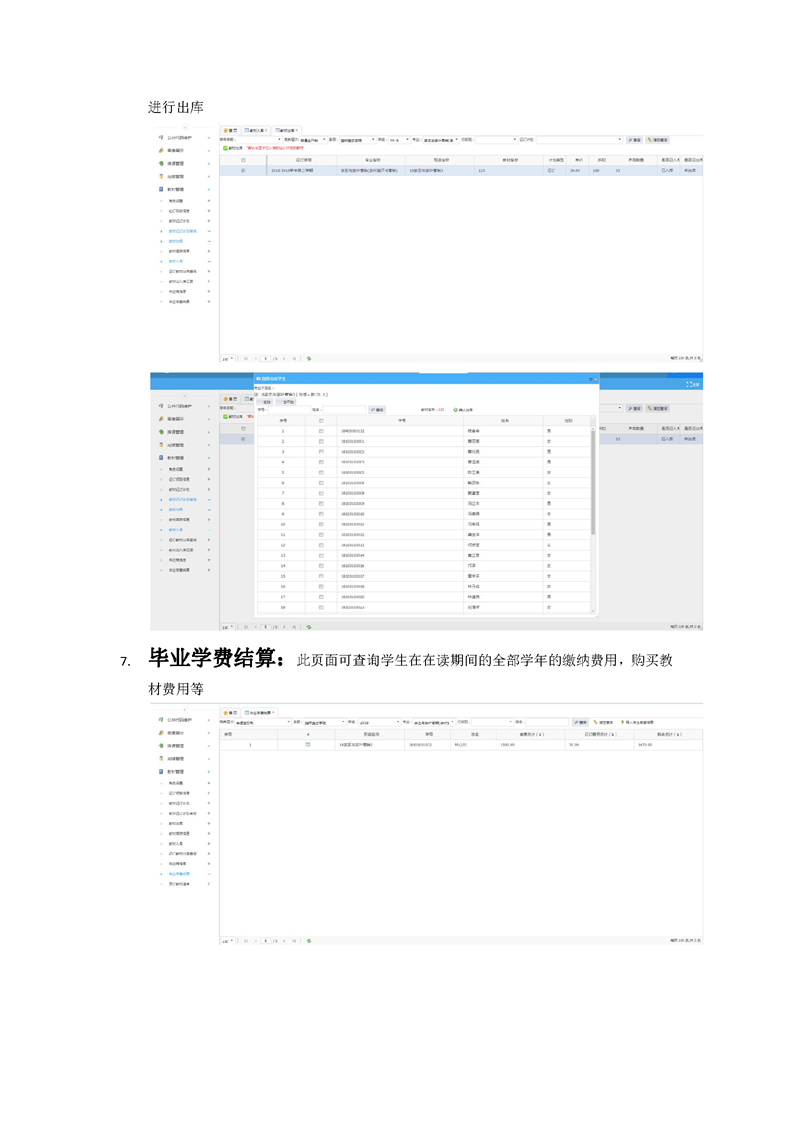Image resolution: width=793 pixels, height=1122 pixels.
Task: Tick the checkbox for student row 14 in the dialog
Action: tap(321, 565)
